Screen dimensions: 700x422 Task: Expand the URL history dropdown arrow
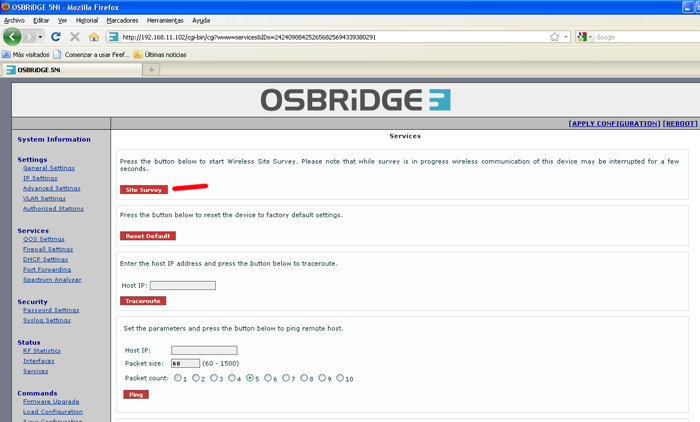pyautogui.click(x=566, y=37)
